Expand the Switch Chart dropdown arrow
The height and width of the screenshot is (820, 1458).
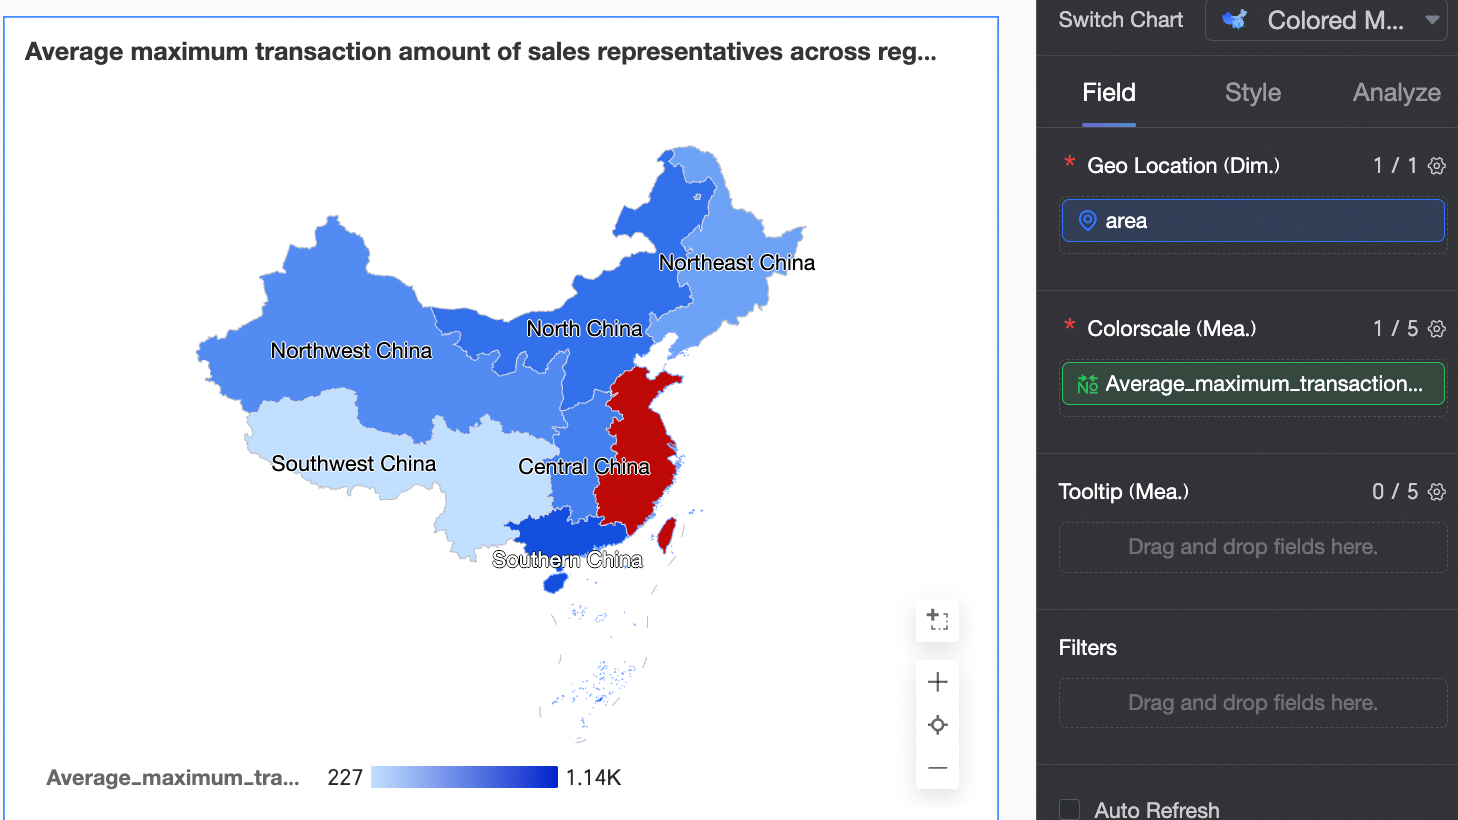click(1432, 20)
